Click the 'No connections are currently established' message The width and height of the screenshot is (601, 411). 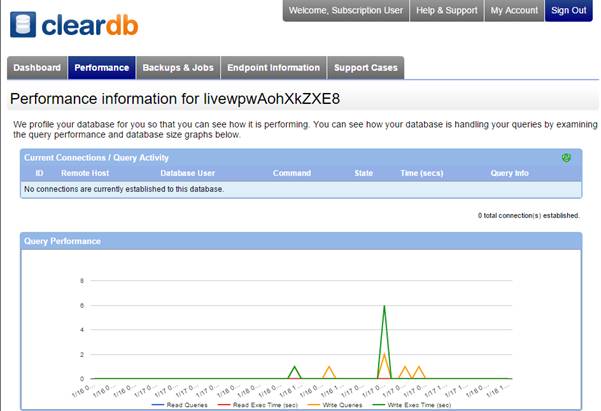click(x=124, y=189)
